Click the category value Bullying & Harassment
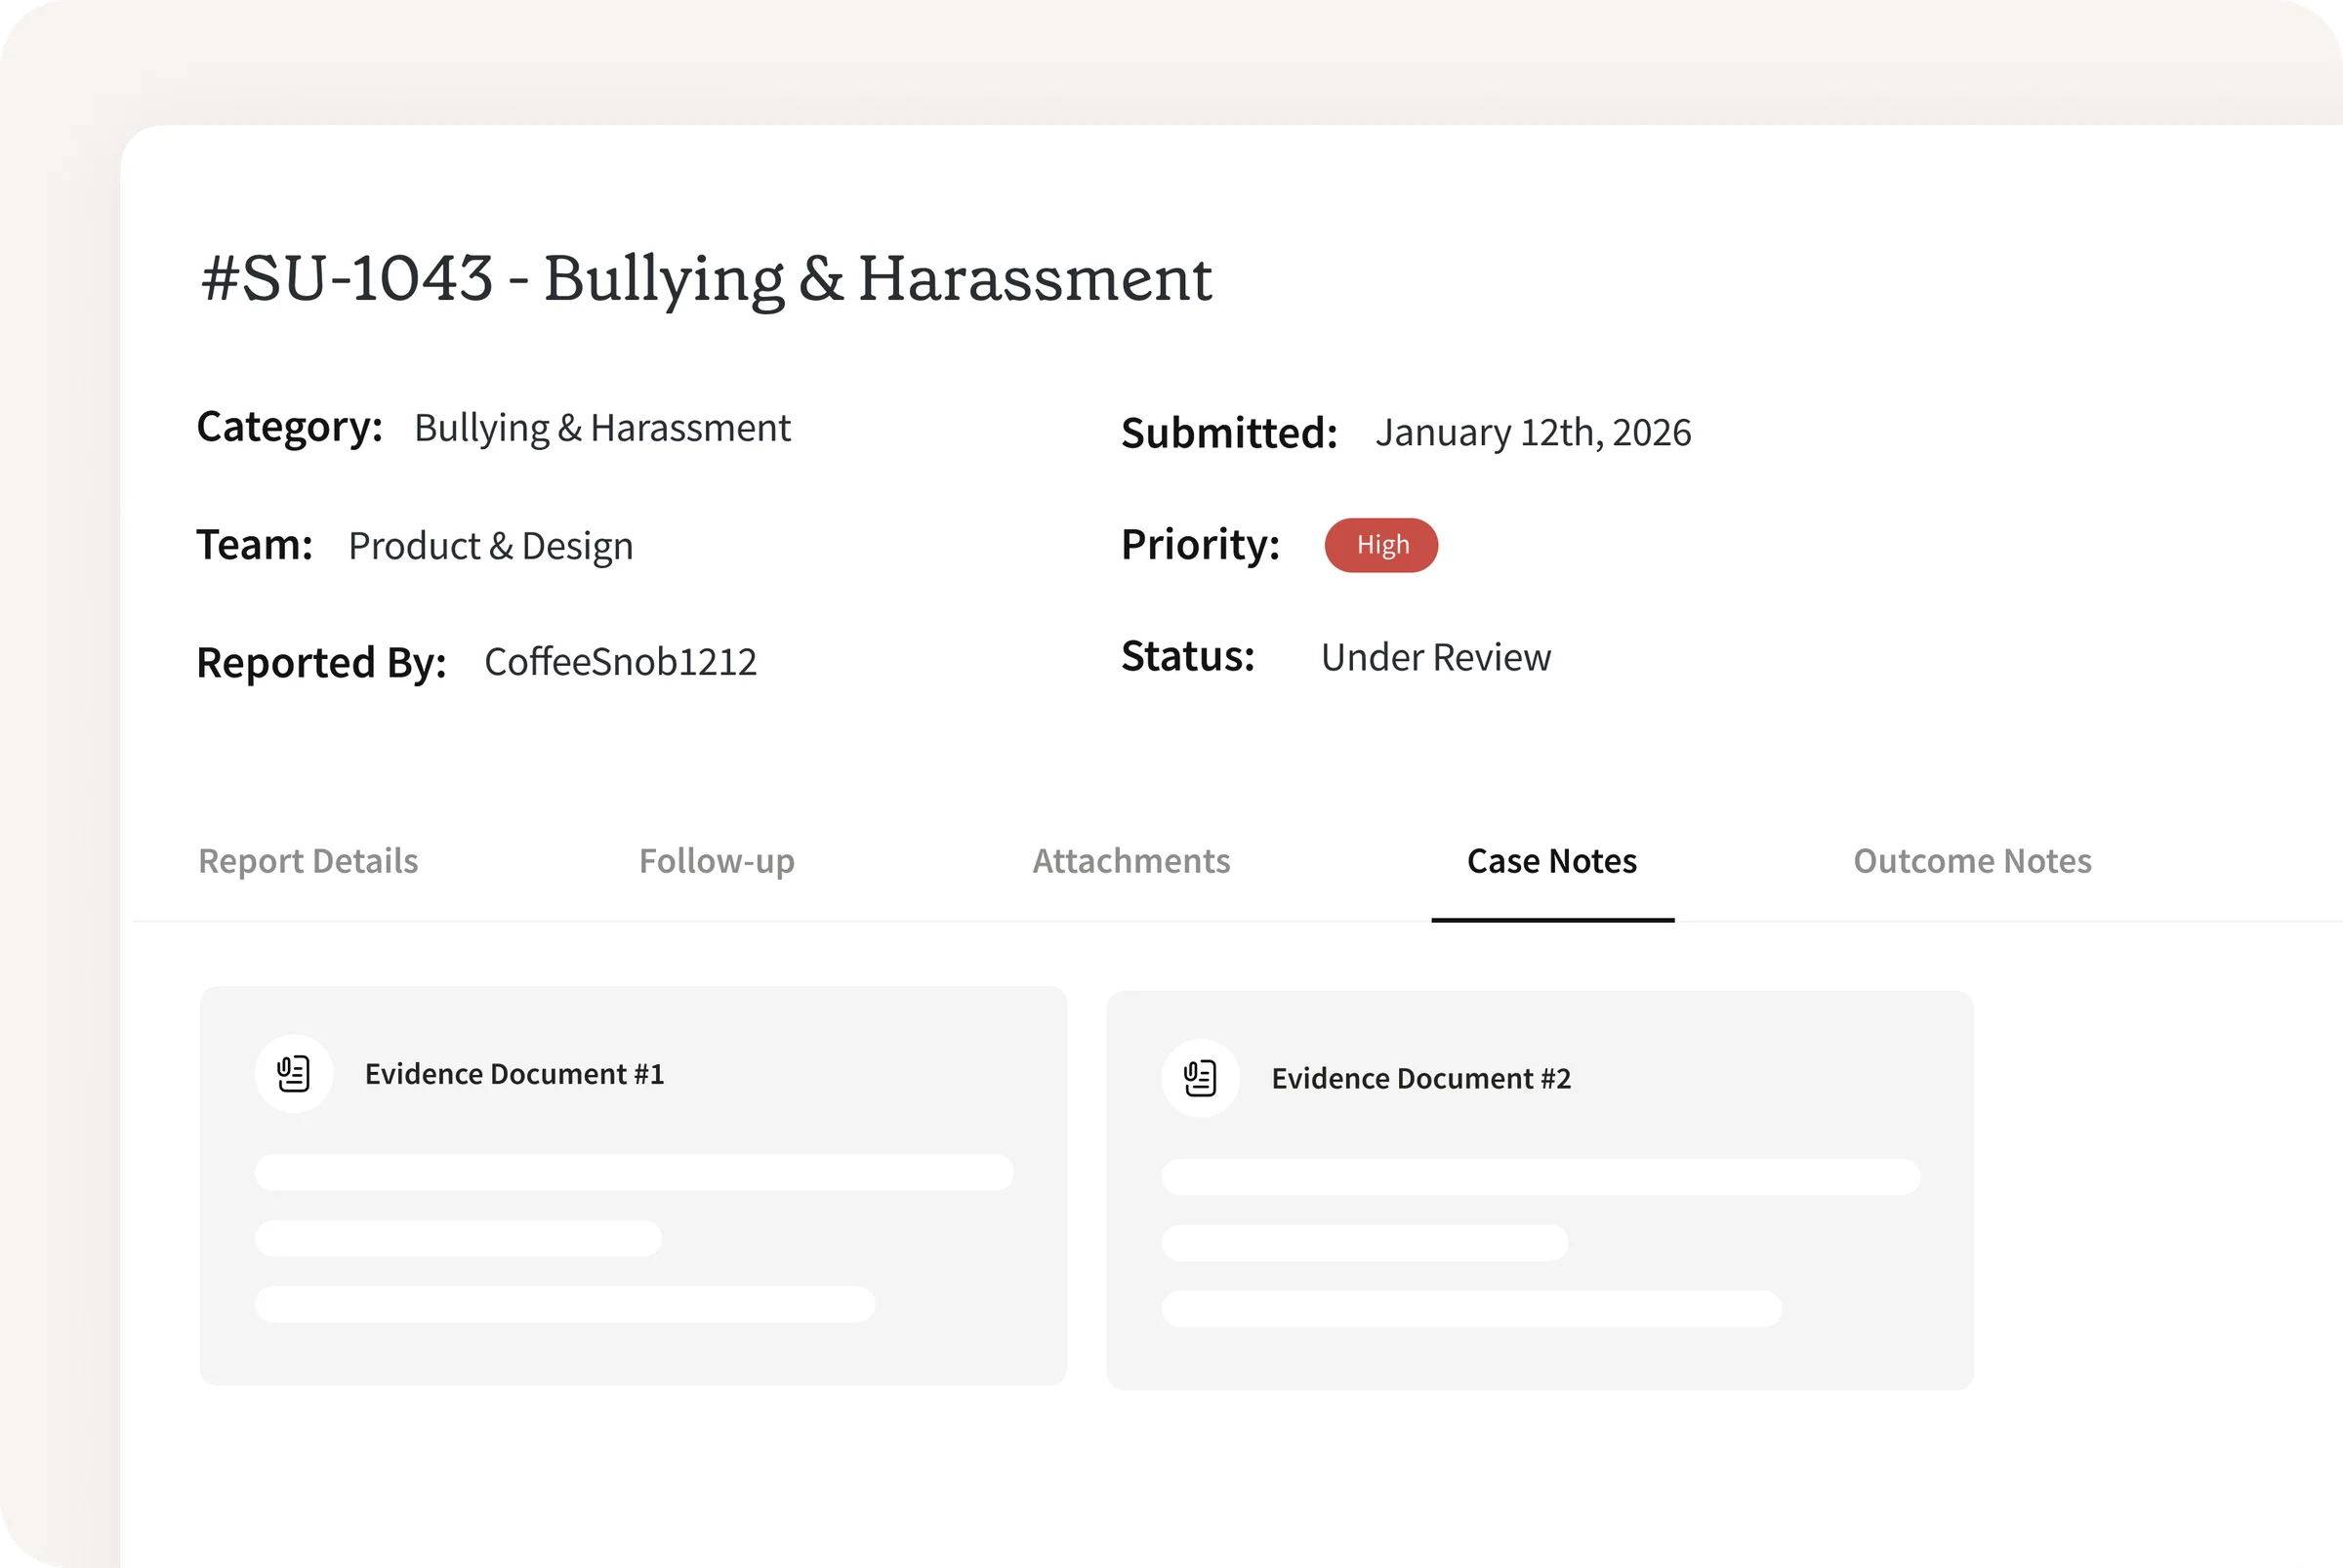The height and width of the screenshot is (1568, 2343). (602, 428)
